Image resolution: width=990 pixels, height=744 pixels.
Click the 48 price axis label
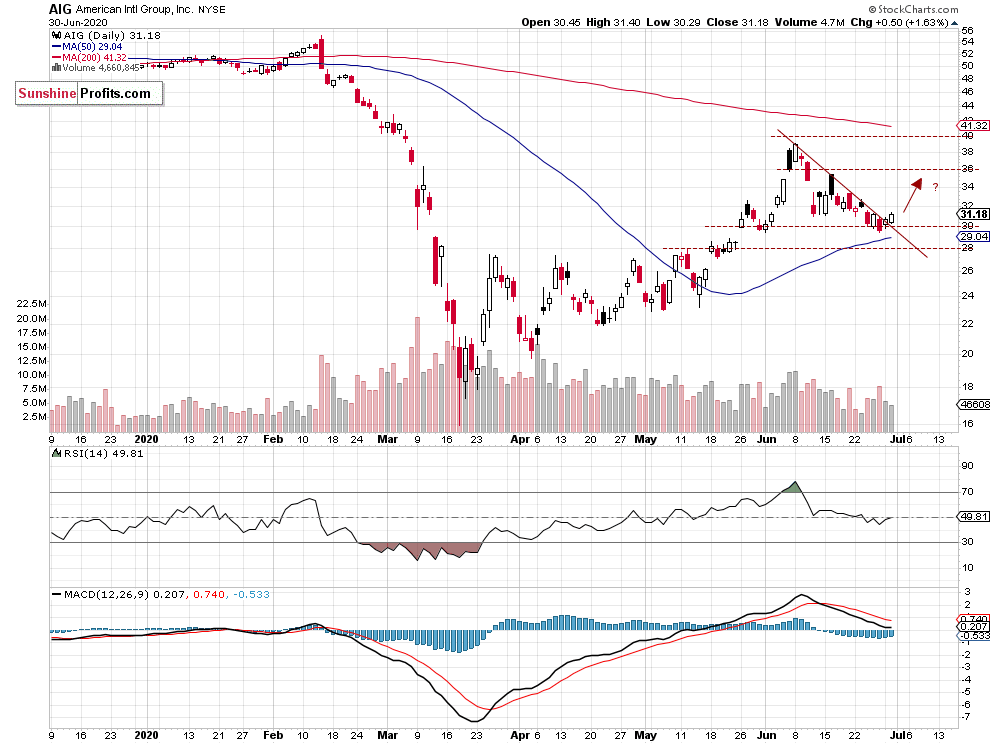click(x=967, y=79)
